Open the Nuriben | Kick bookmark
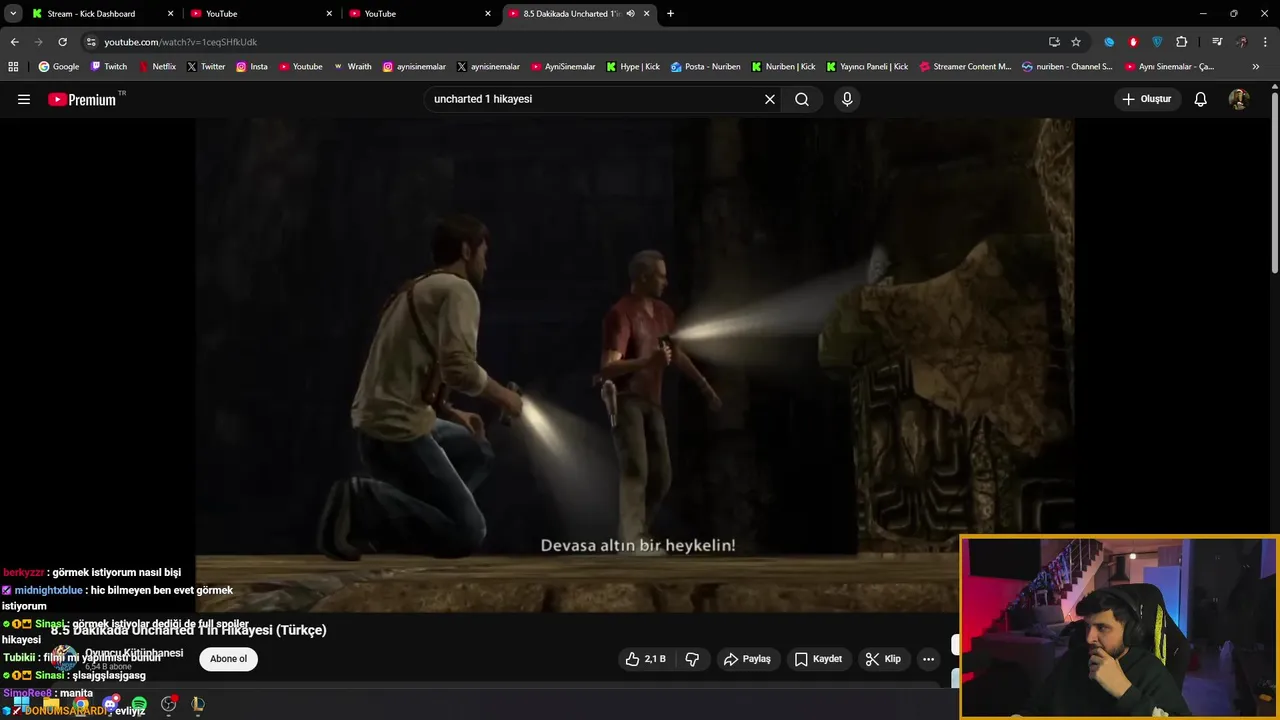 783,67
